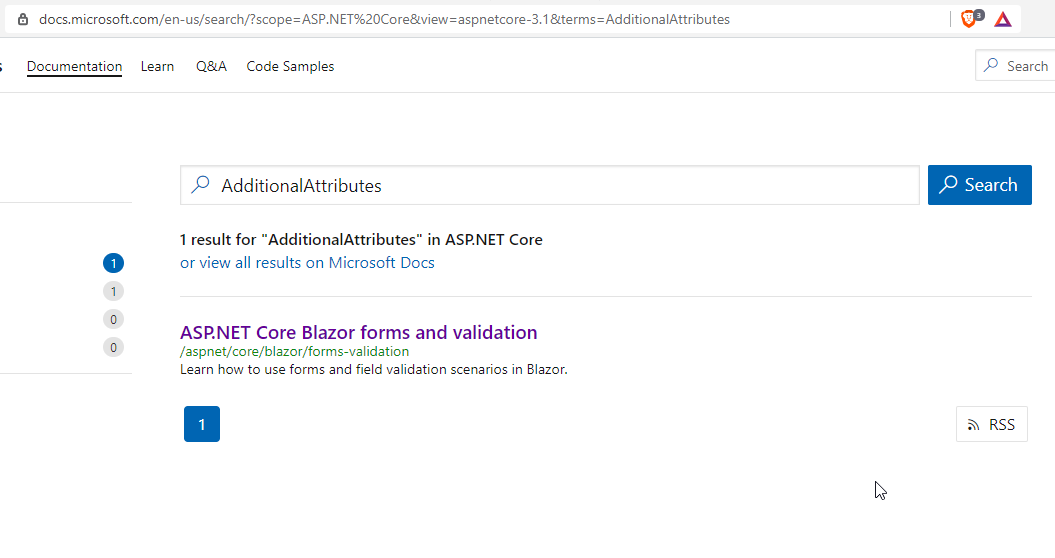1055x558 pixels.
Task: Click the browser URL address text
Action: point(384,20)
